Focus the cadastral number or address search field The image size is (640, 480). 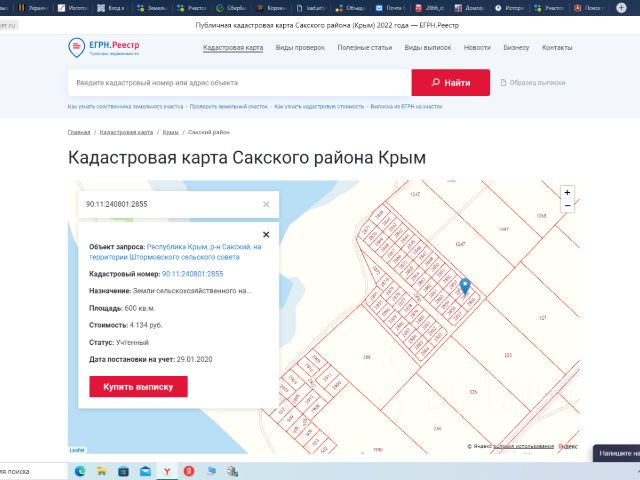click(x=240, y=82)
